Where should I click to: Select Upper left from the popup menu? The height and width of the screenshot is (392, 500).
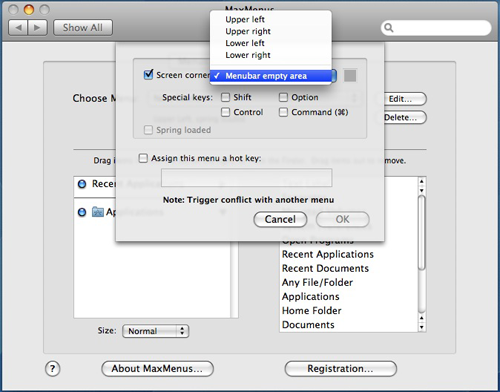pos(271,19)
